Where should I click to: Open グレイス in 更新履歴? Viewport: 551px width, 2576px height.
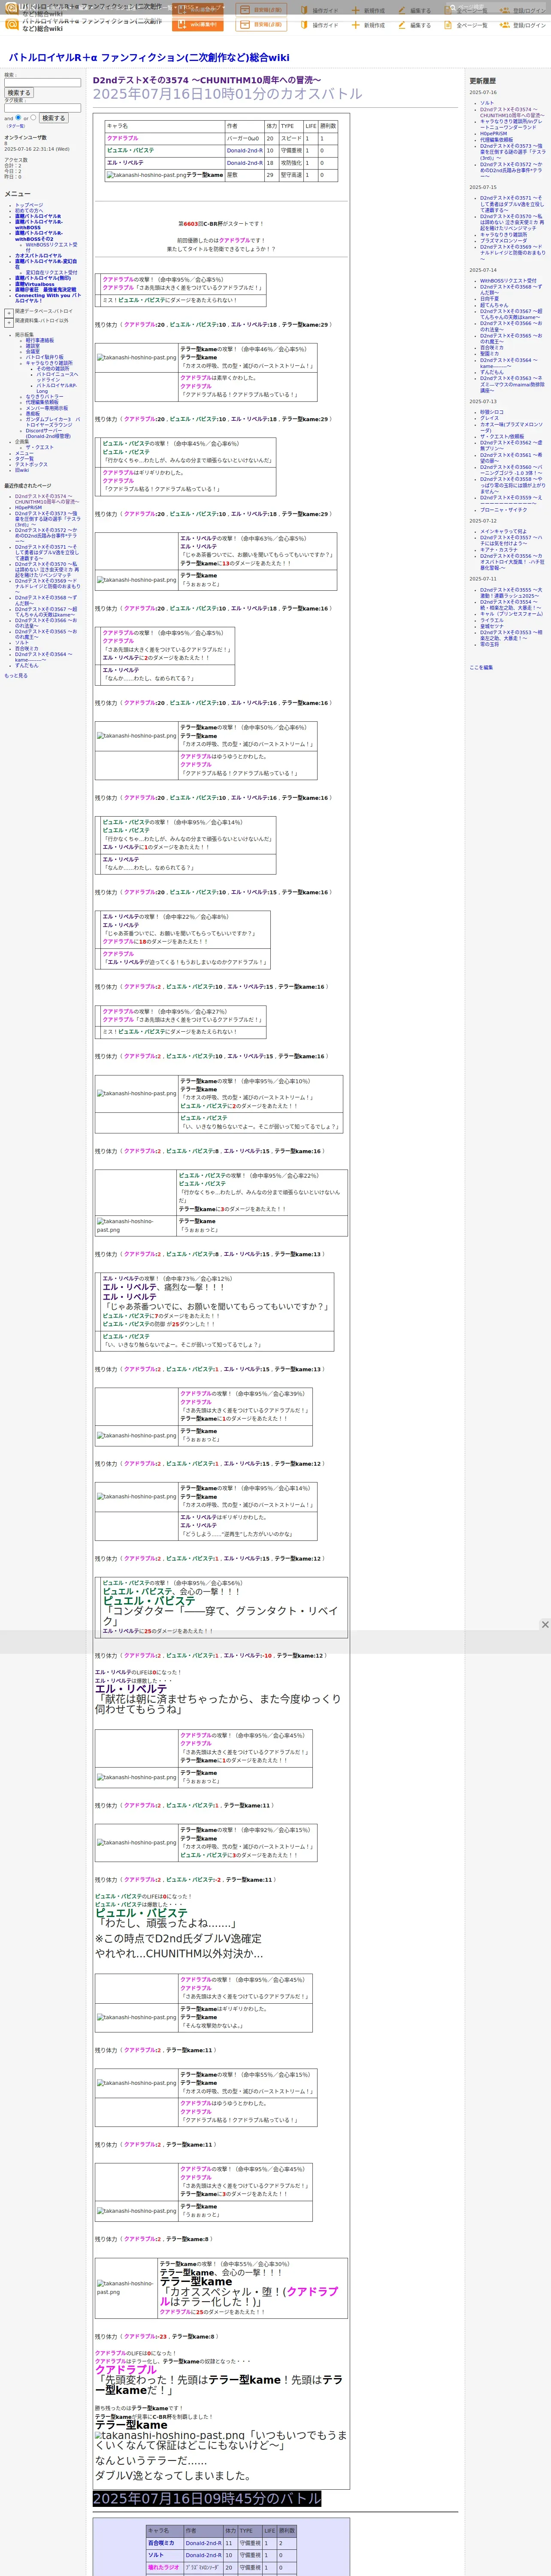point(489,418)
